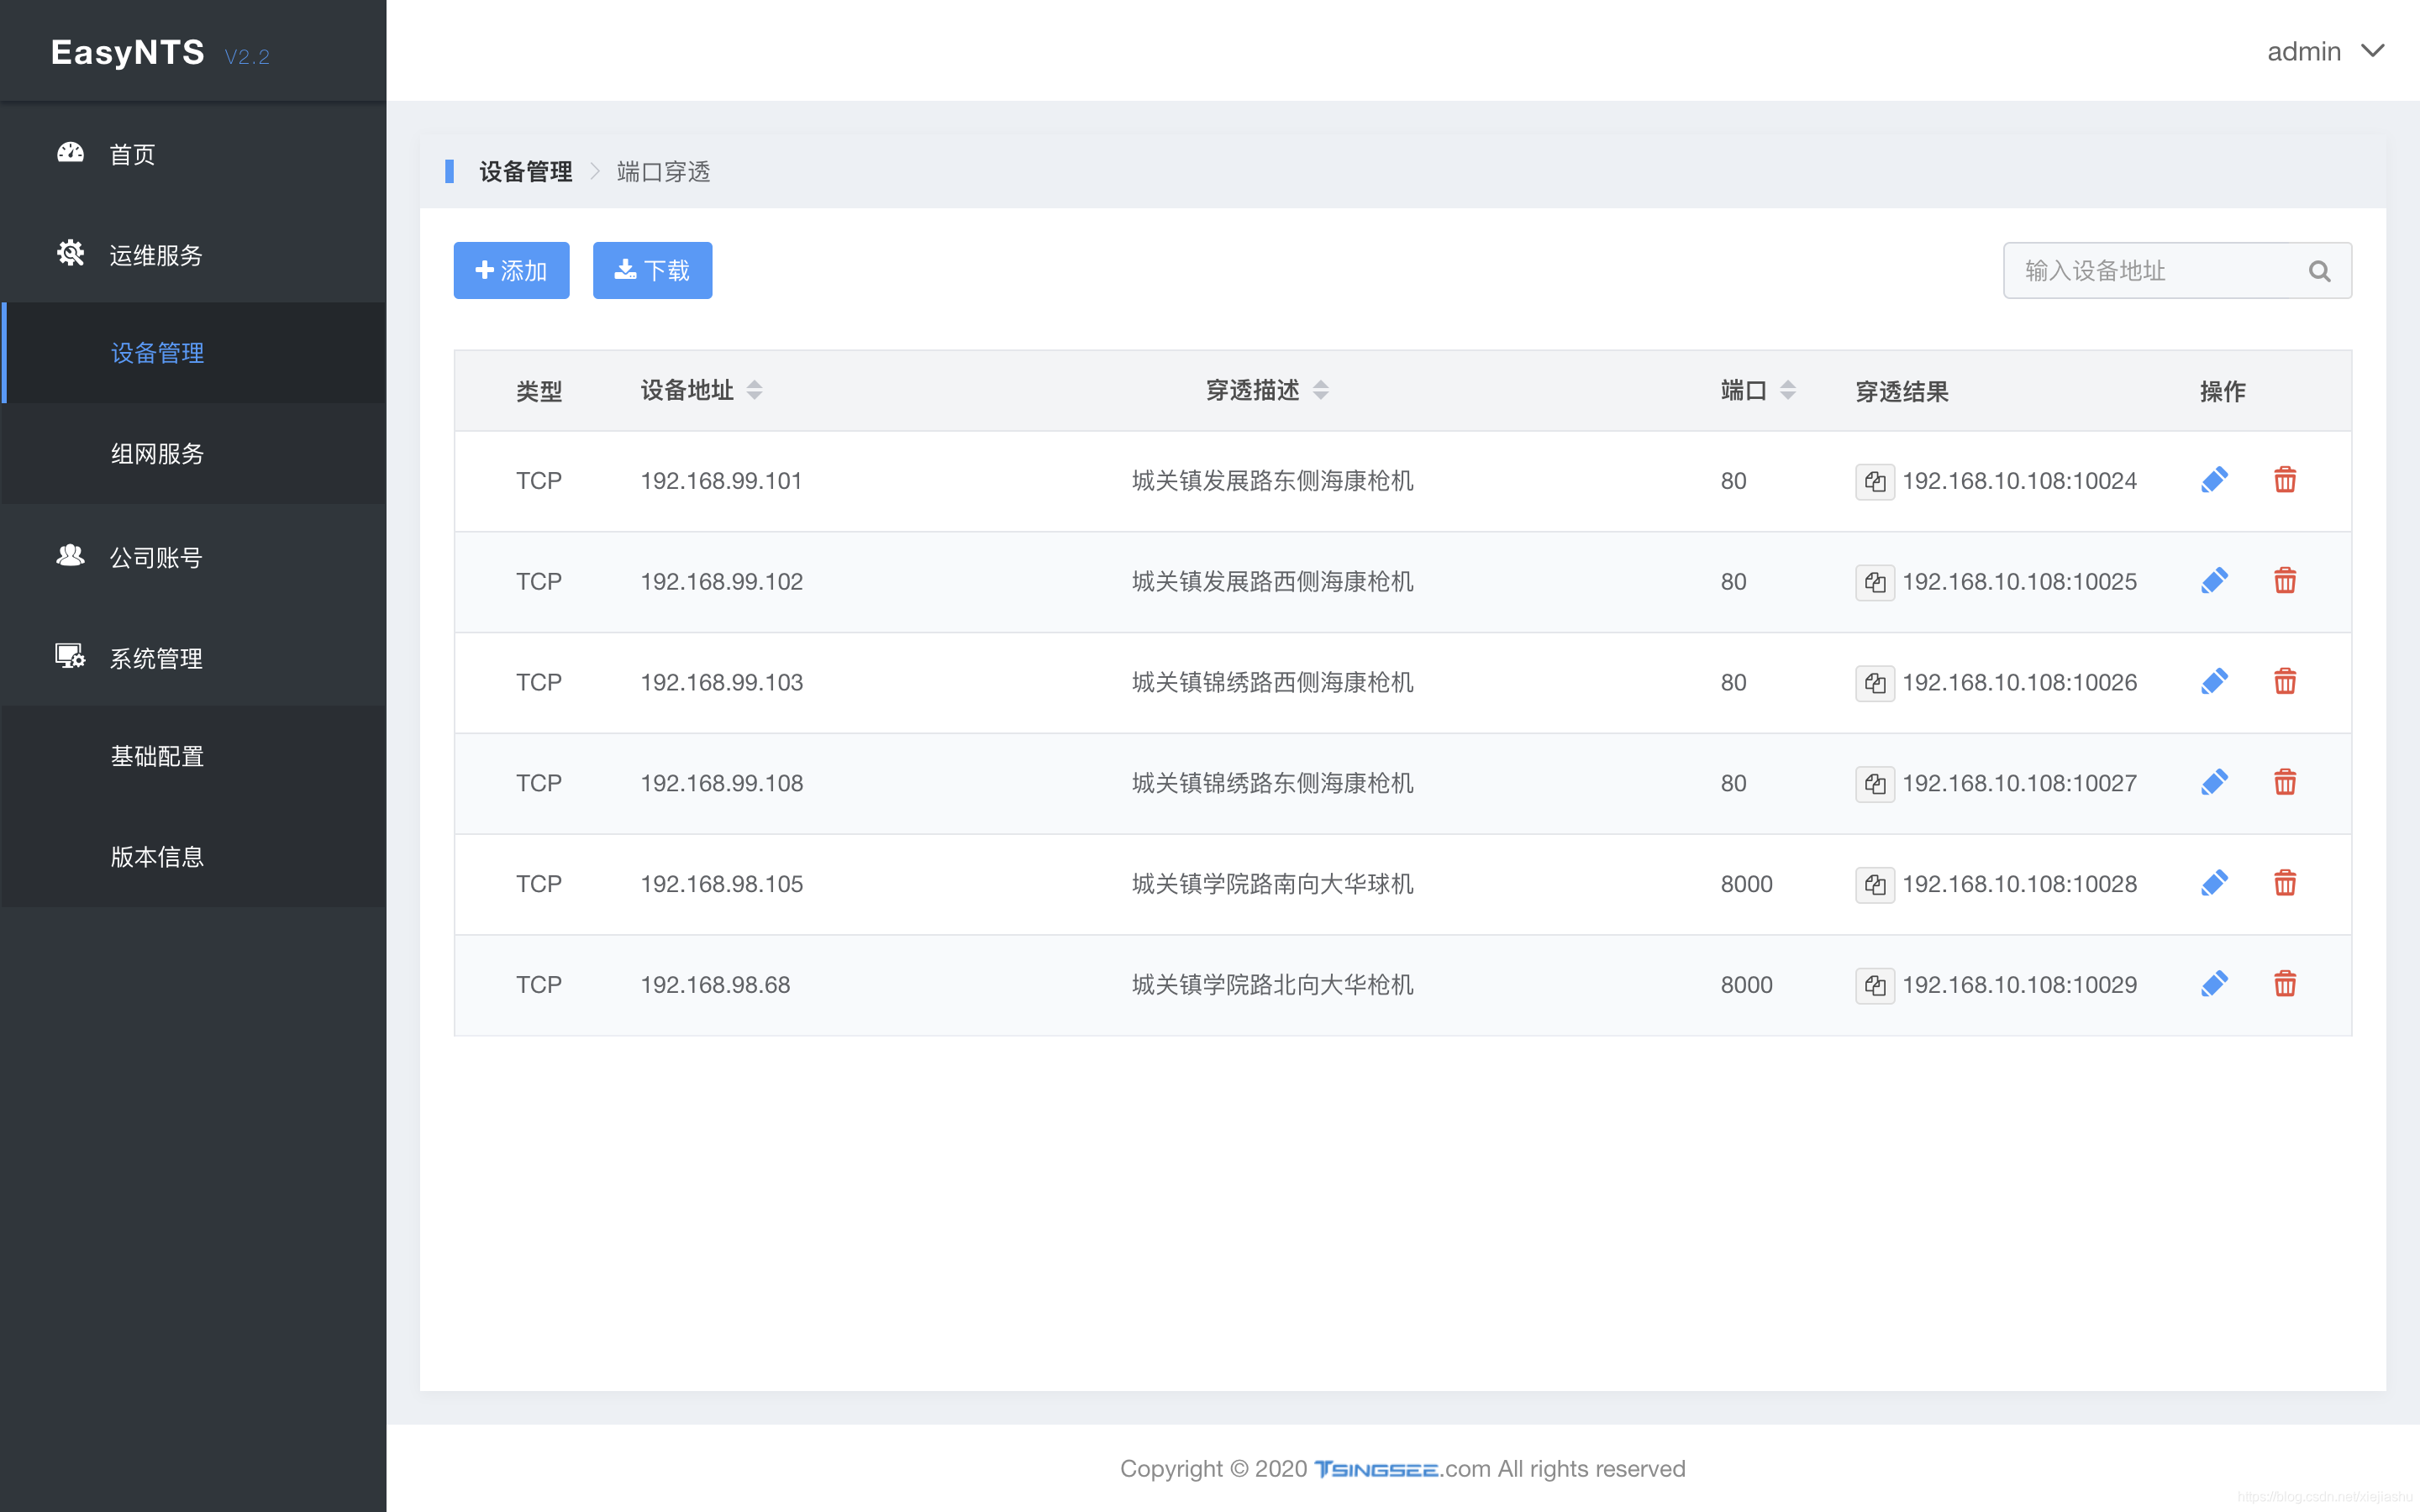Delete the 192.168.98.105 row

point(2285,883)
